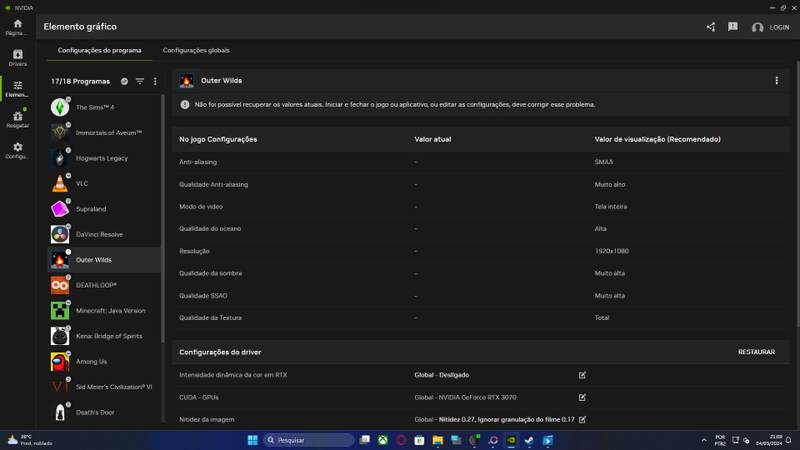Open File Explorer from taskbar
This screenshot has width=800, height=450.
(x=438, y=440)
